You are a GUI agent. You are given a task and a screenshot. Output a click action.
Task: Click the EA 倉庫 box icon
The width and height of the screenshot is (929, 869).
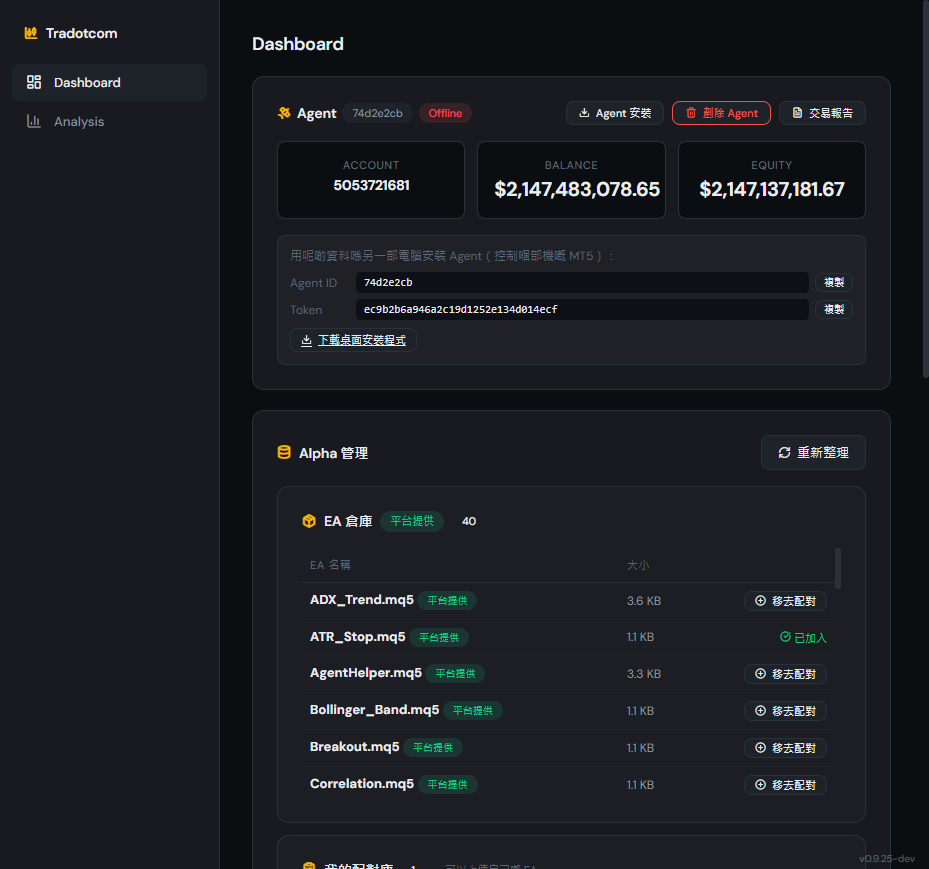pos(309,521)
